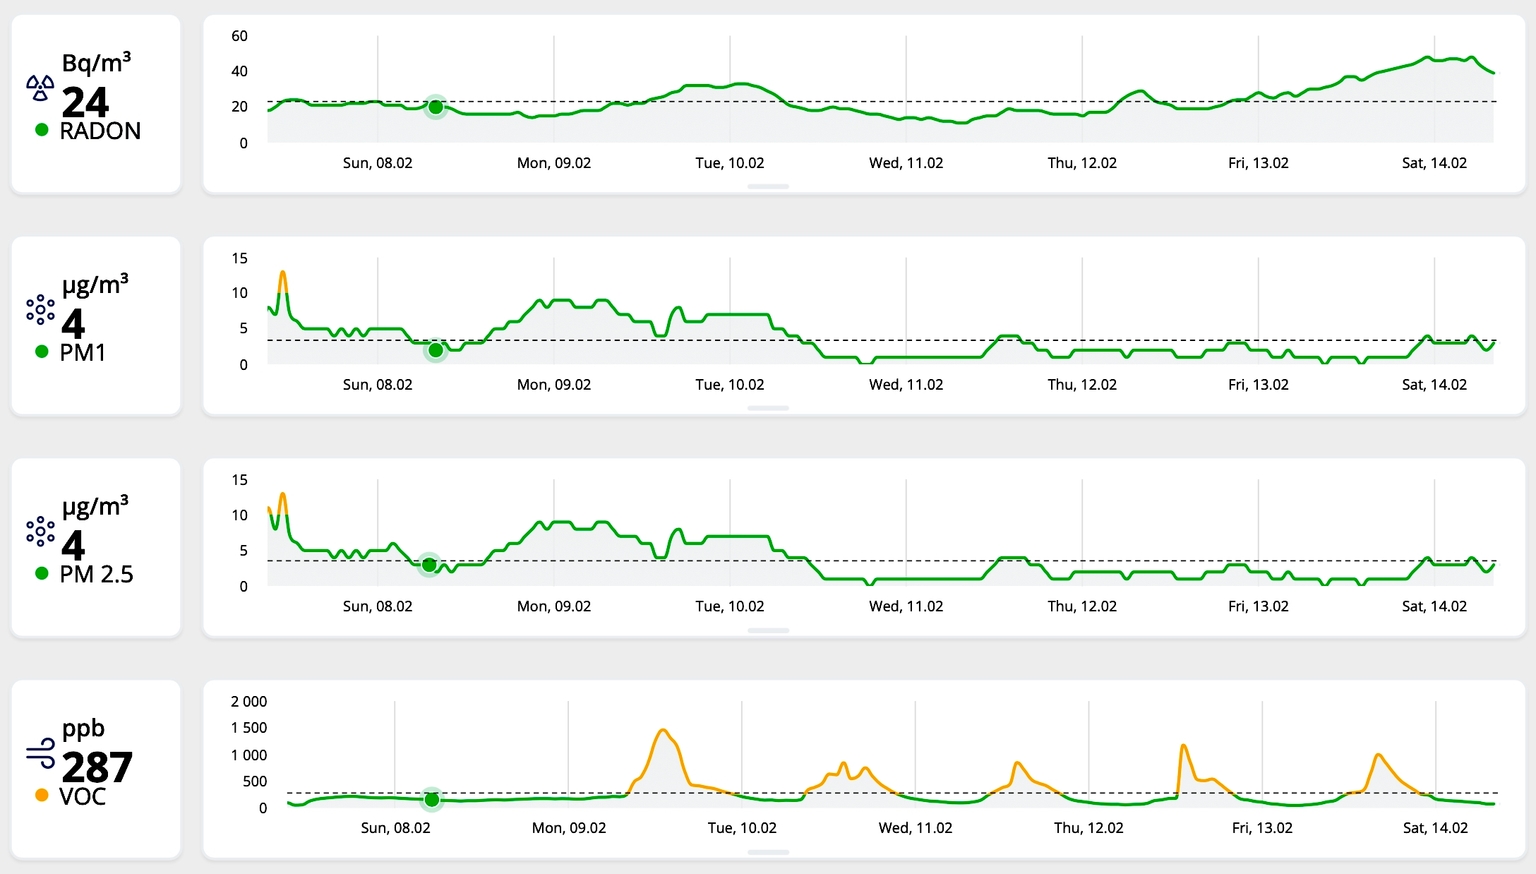Click the radon reading value 24
The height and width of the screenshot is (874, 1536).
[x=85, y=102]
